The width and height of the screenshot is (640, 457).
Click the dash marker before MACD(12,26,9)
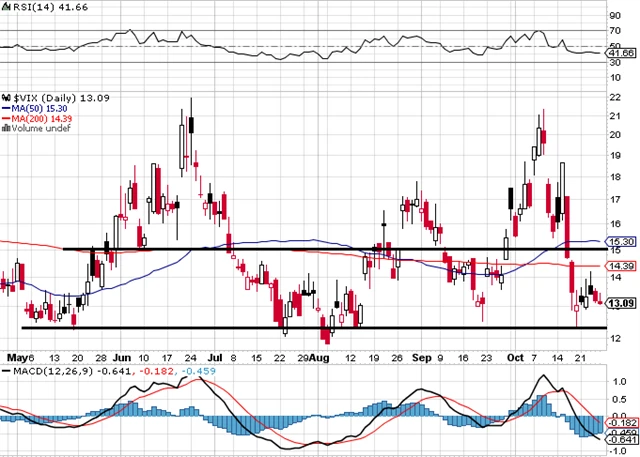4,371
